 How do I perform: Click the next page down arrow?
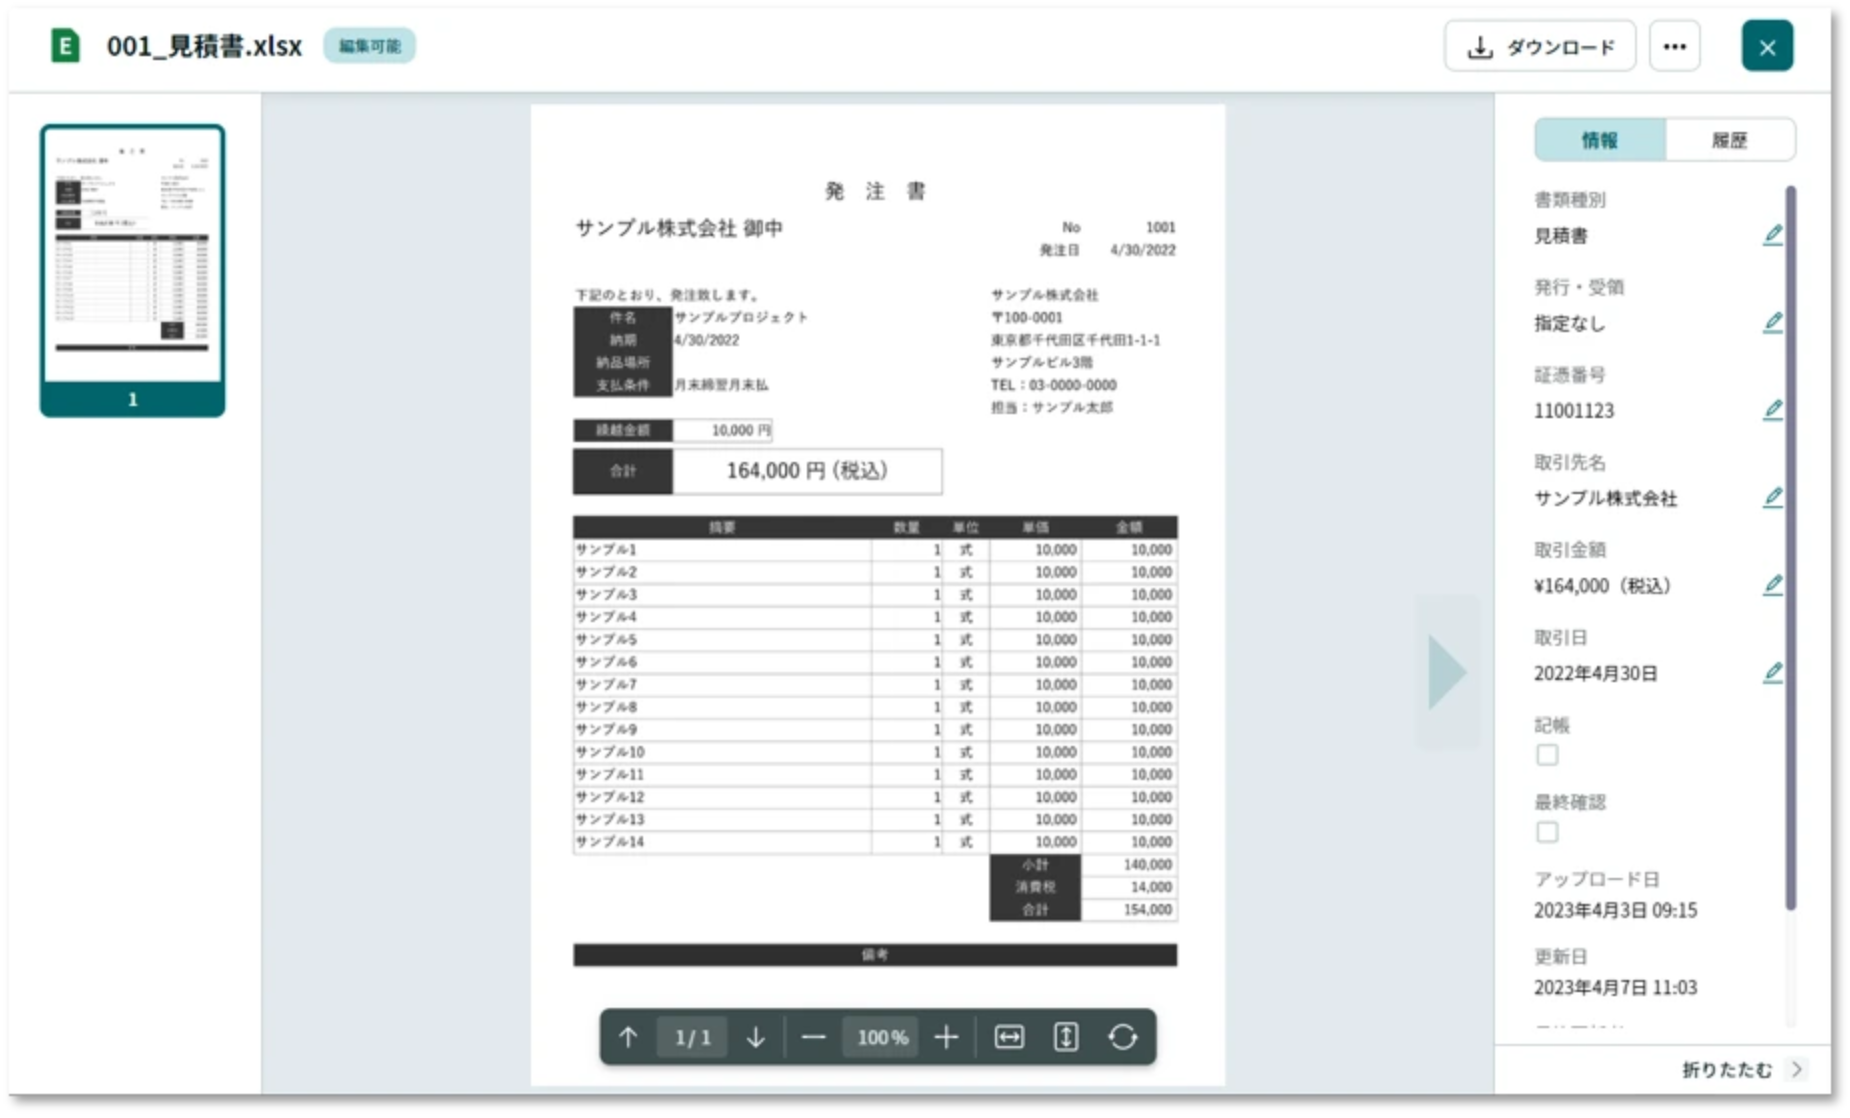click(x=756, y=1037)
